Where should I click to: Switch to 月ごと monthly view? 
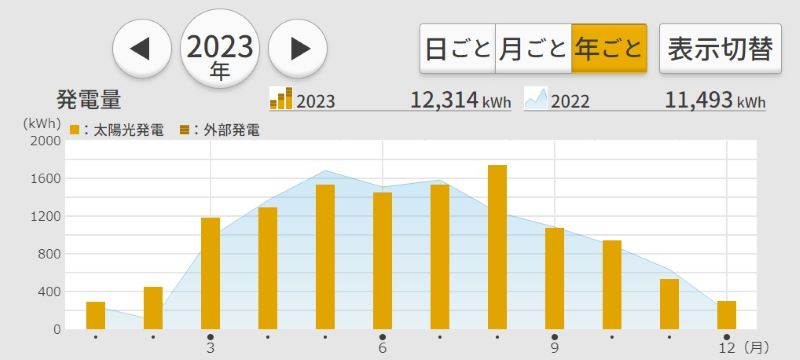533,48
